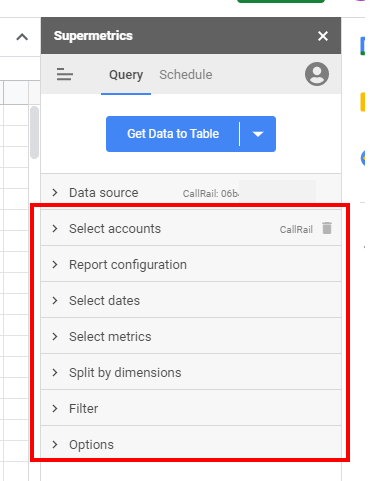The width and height of the screenshot is (373, 481).
Task: Close the Supermetrics sidebar
Action: coord(323,36)
